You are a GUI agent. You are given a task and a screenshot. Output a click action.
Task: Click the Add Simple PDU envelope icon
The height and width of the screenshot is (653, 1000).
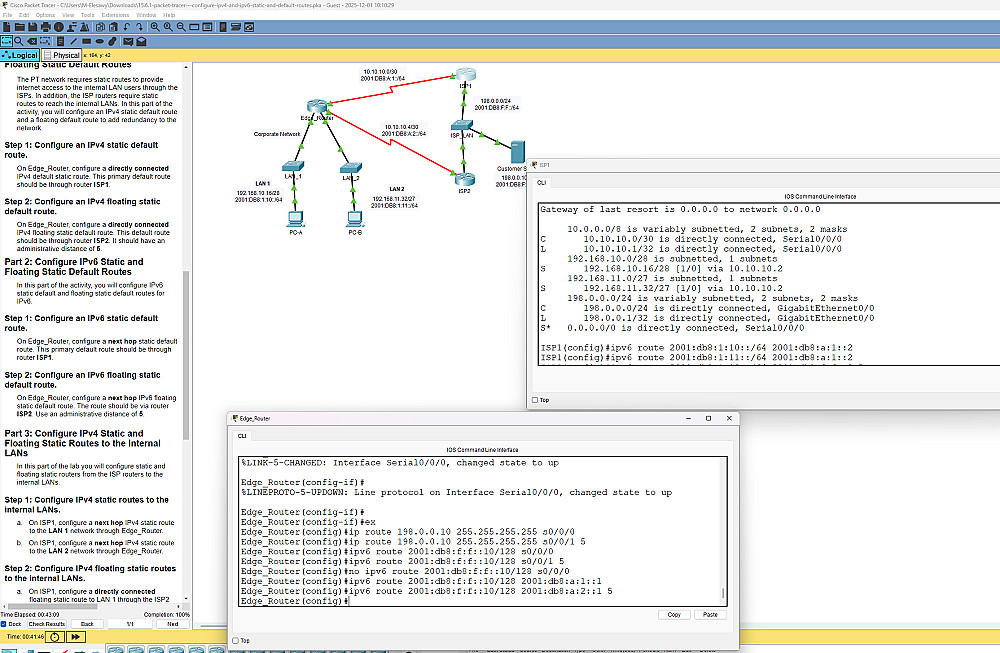click(128, 41)
